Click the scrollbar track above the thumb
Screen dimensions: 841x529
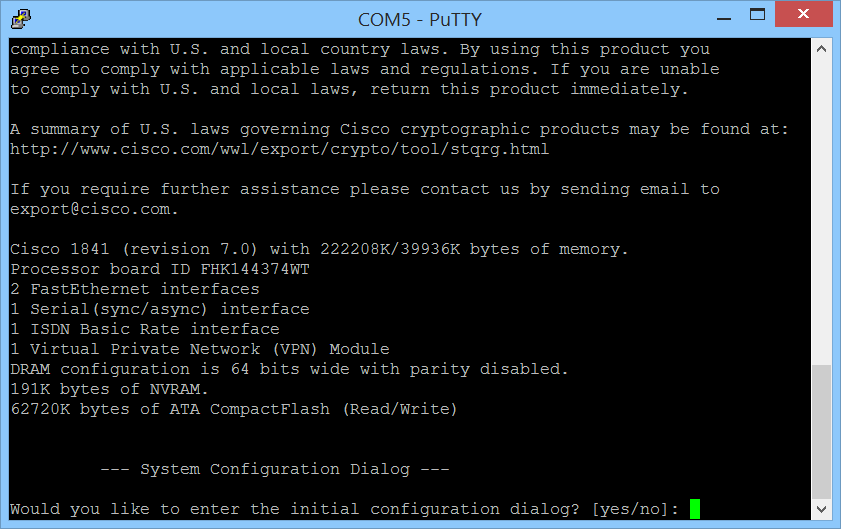coord(822,200)
